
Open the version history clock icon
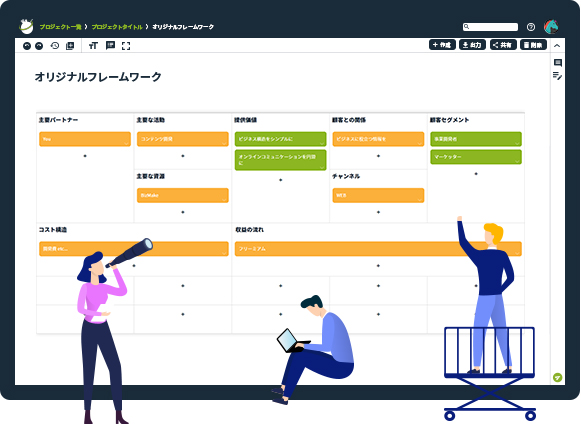55,46
